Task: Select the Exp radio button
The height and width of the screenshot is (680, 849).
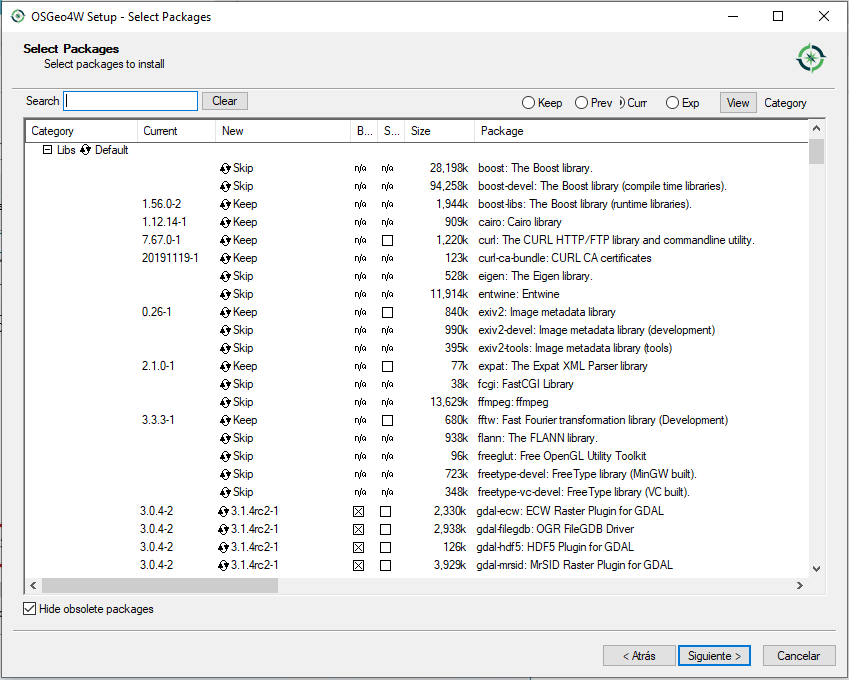Action: [672, 103]
